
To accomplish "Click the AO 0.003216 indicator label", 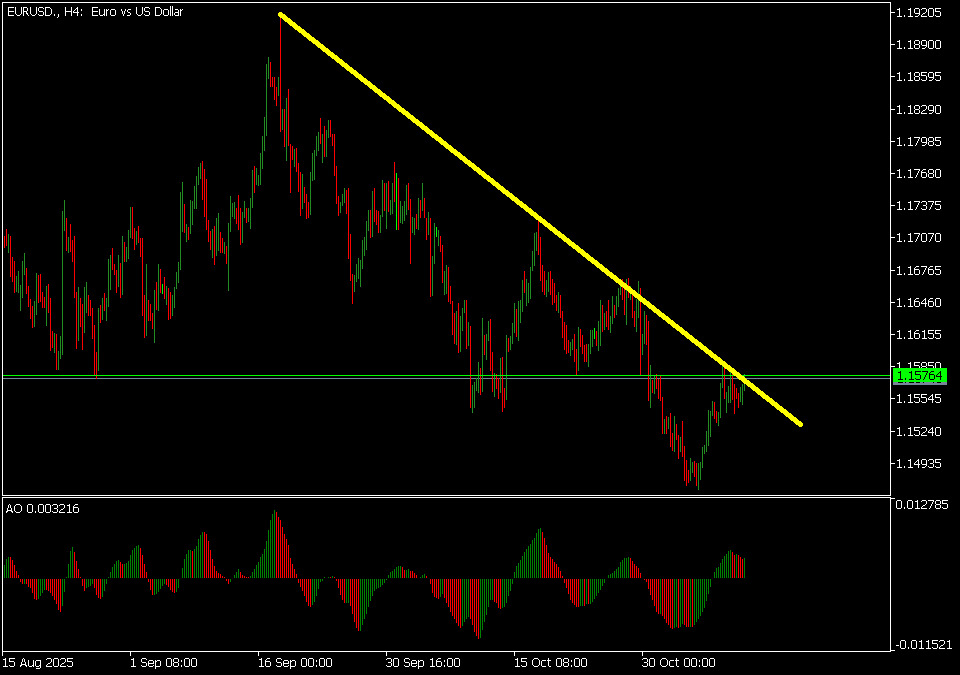I will [x=43, y=509].
